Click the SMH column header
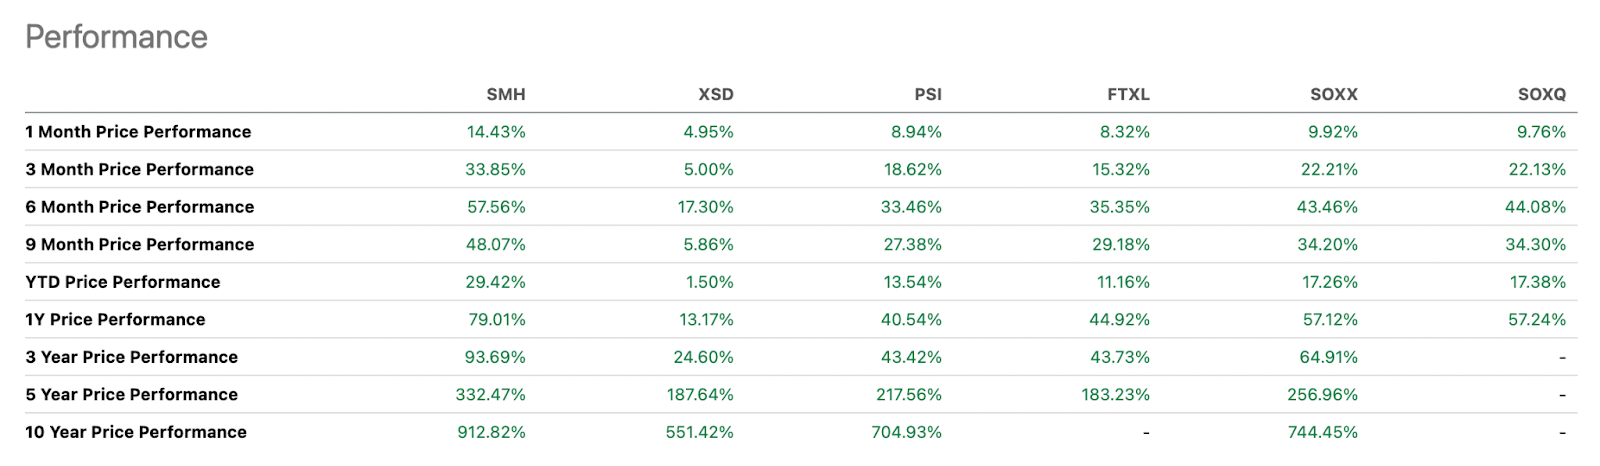 click(x=505, y=94)
